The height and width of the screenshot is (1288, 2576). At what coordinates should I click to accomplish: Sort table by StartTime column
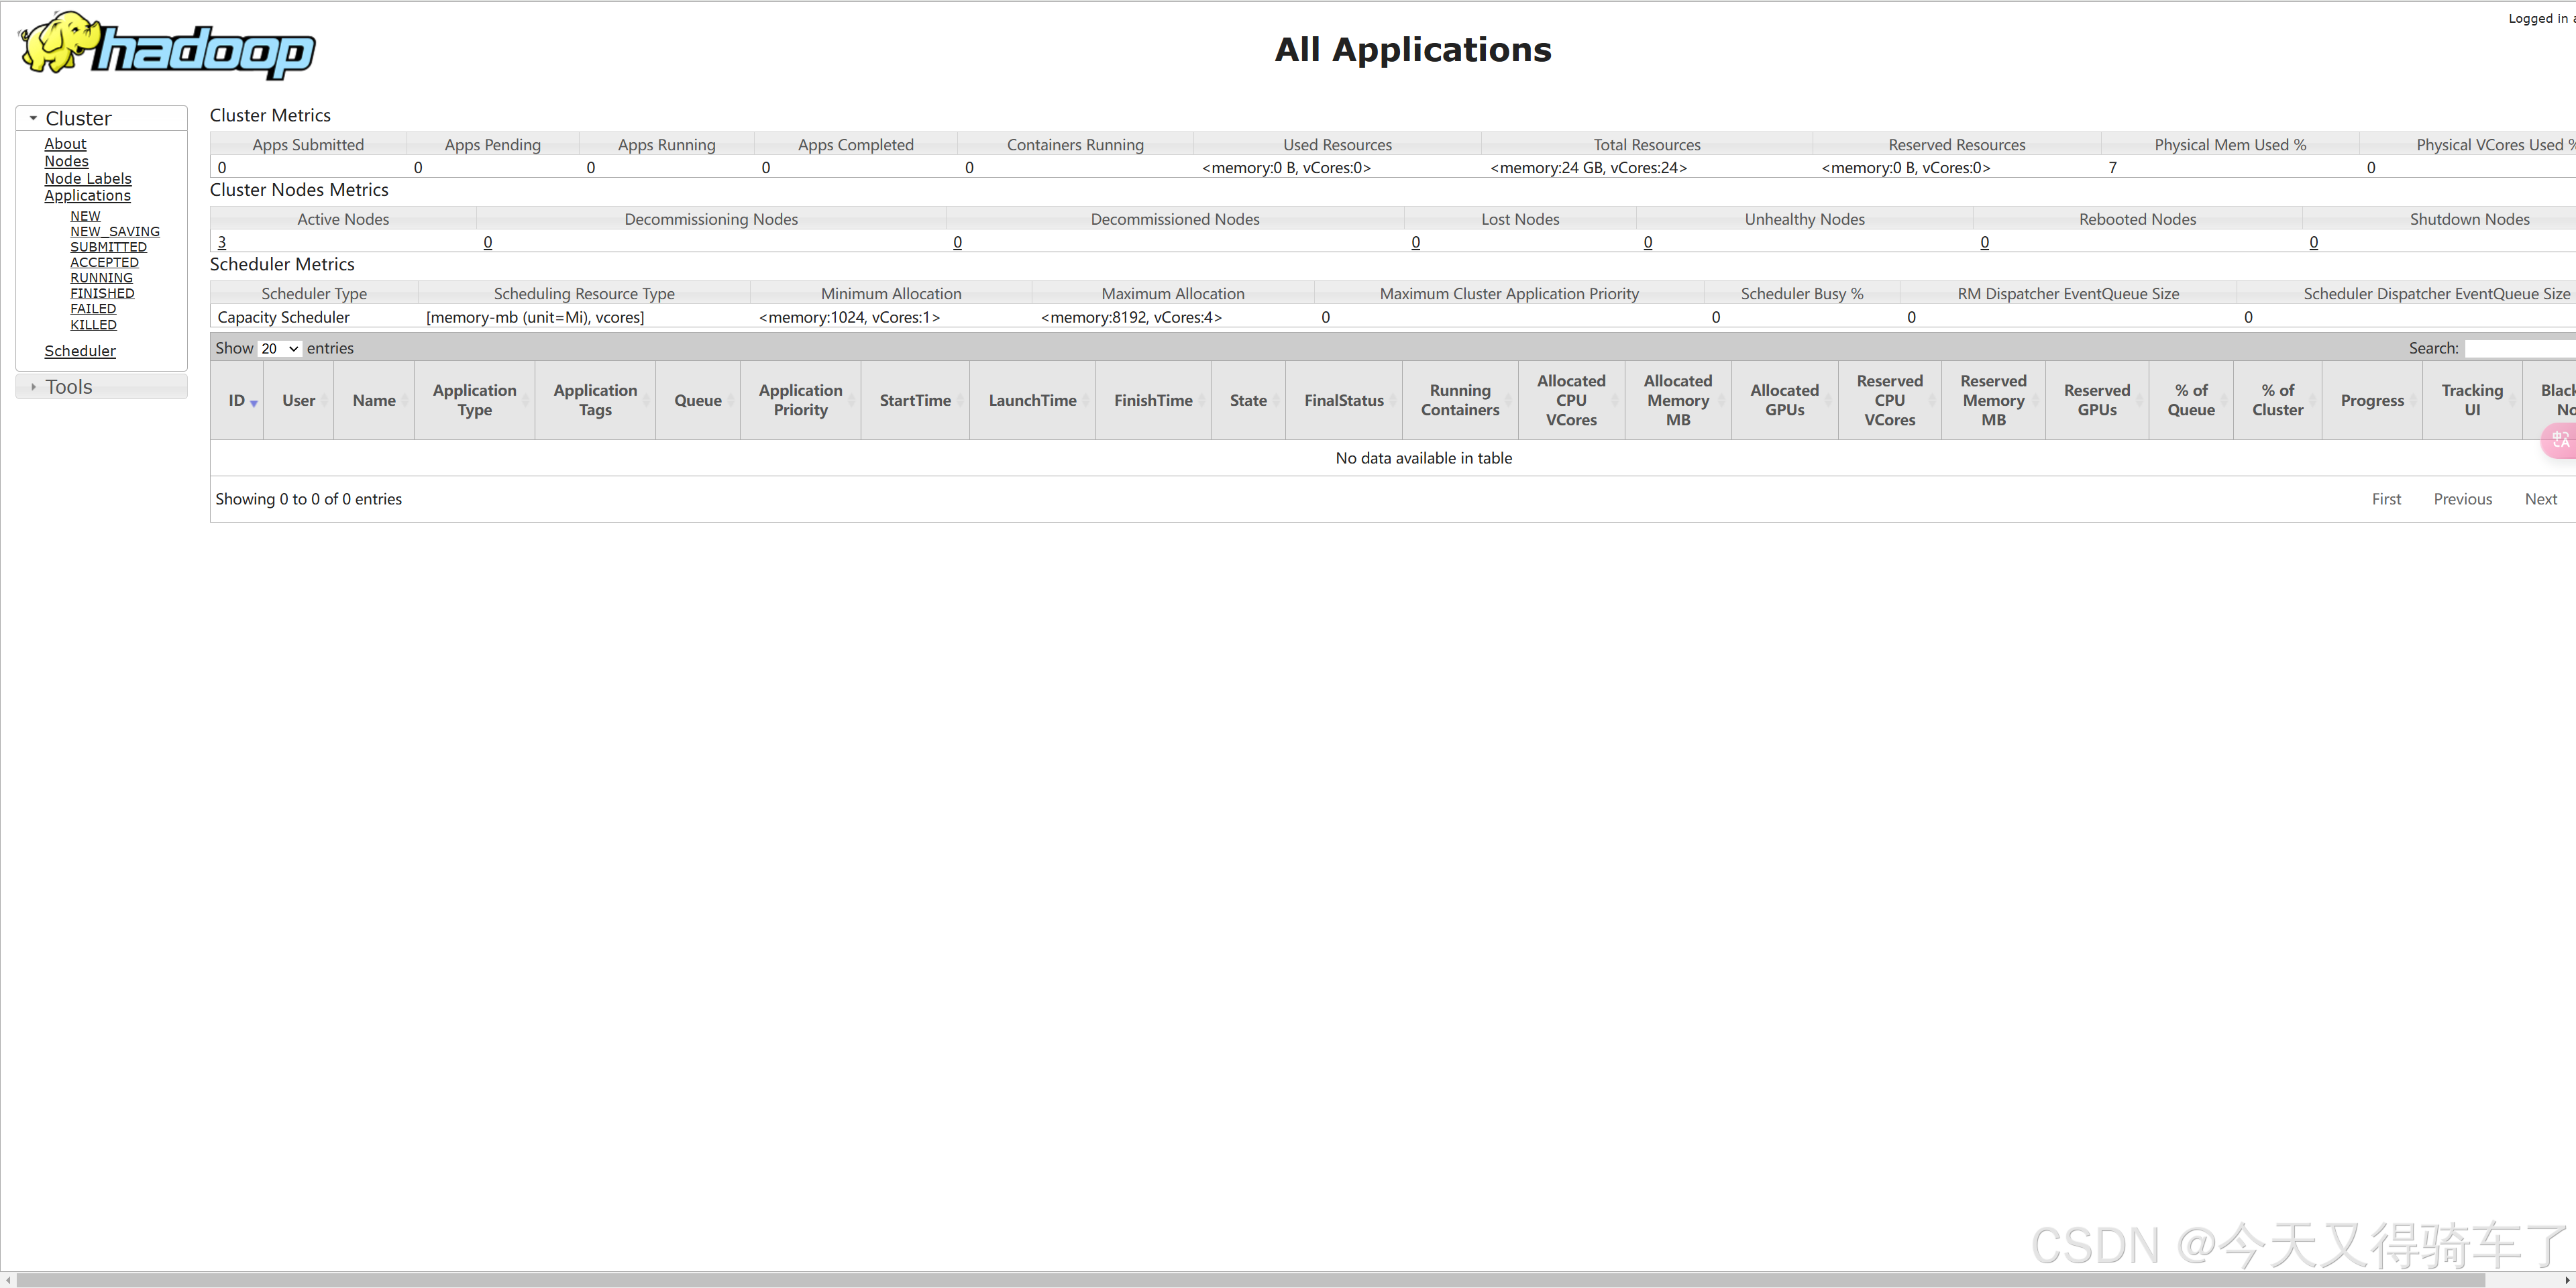click(915, 400)
